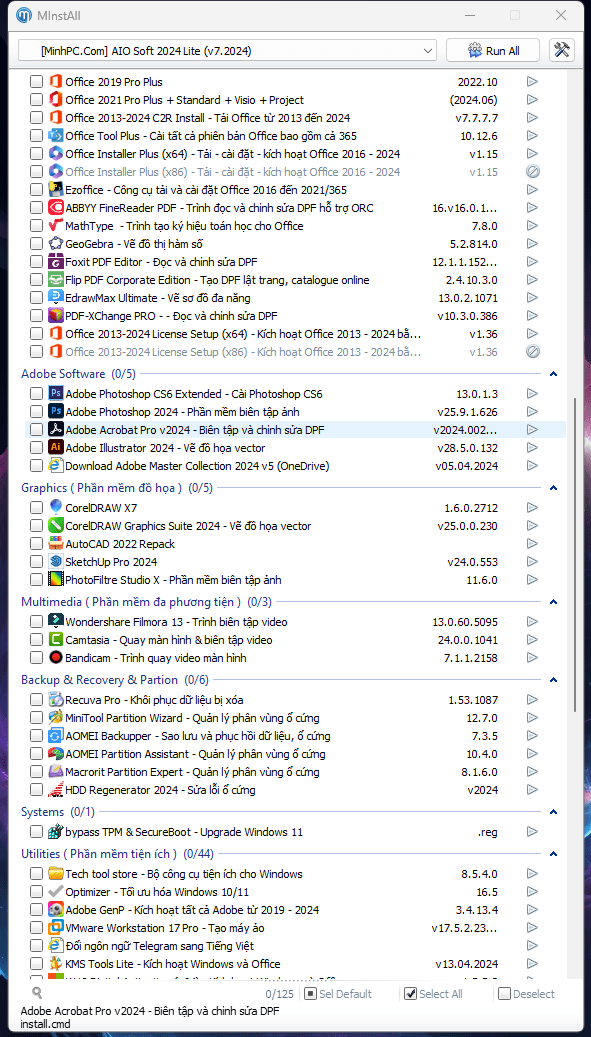Click the PDF-XChange PRO application icon

(56, 315)
